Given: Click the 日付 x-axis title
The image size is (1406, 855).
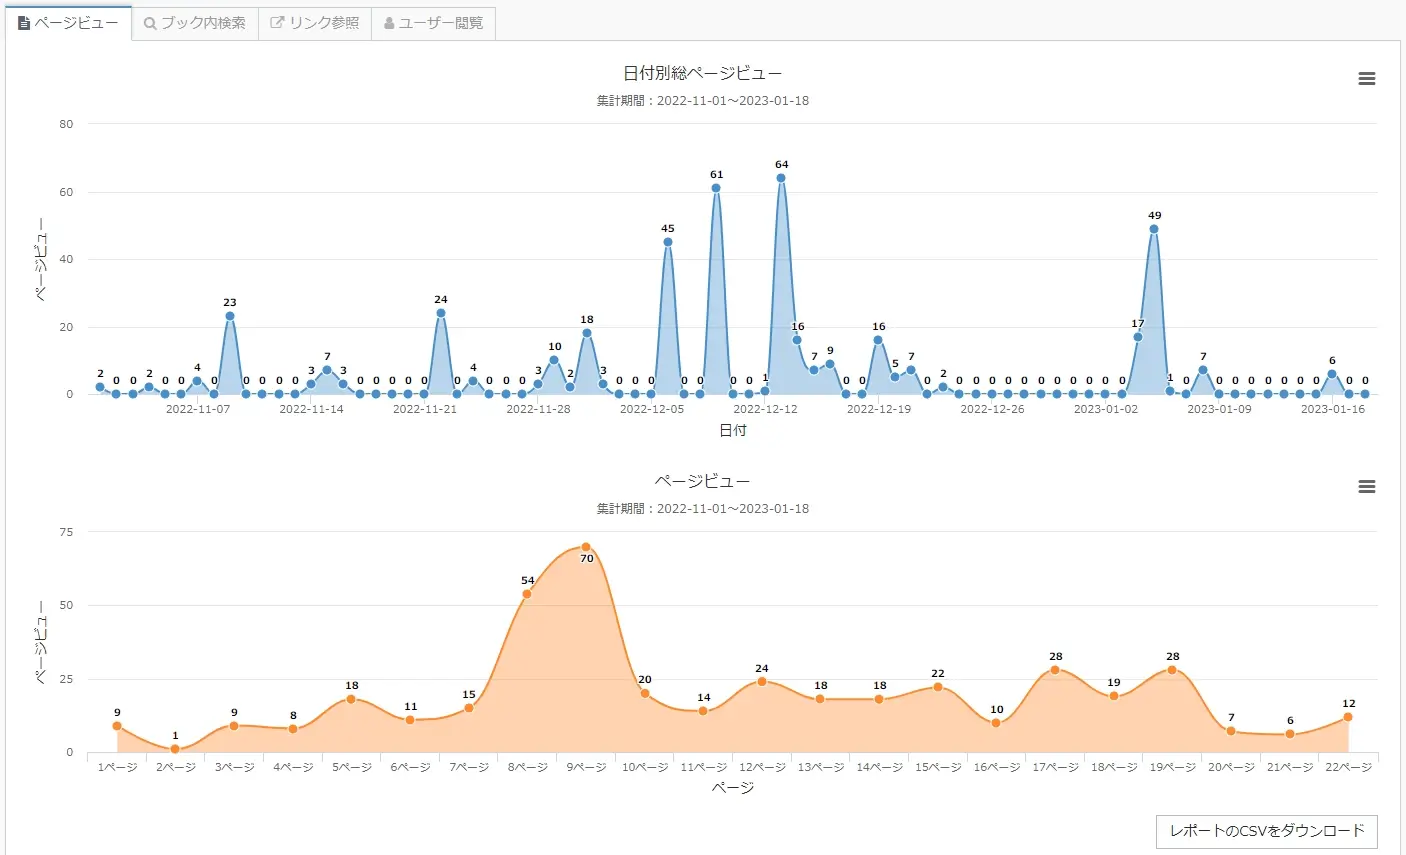Looking at the screenshot, I should [x=733, y=430].
